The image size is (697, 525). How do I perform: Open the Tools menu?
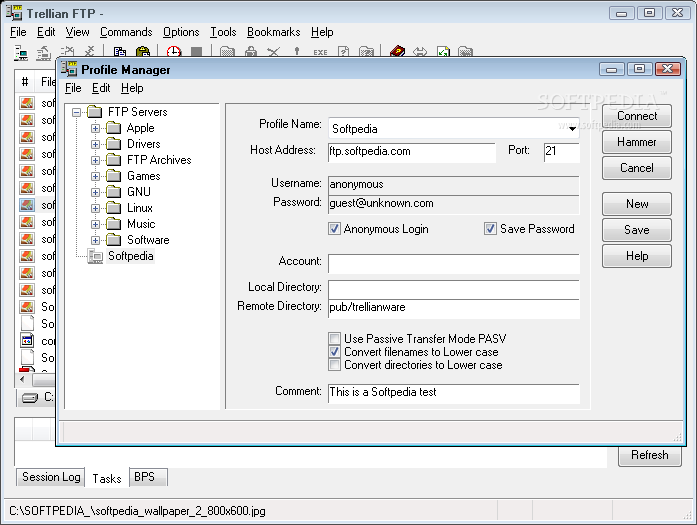tap(223, 32)
